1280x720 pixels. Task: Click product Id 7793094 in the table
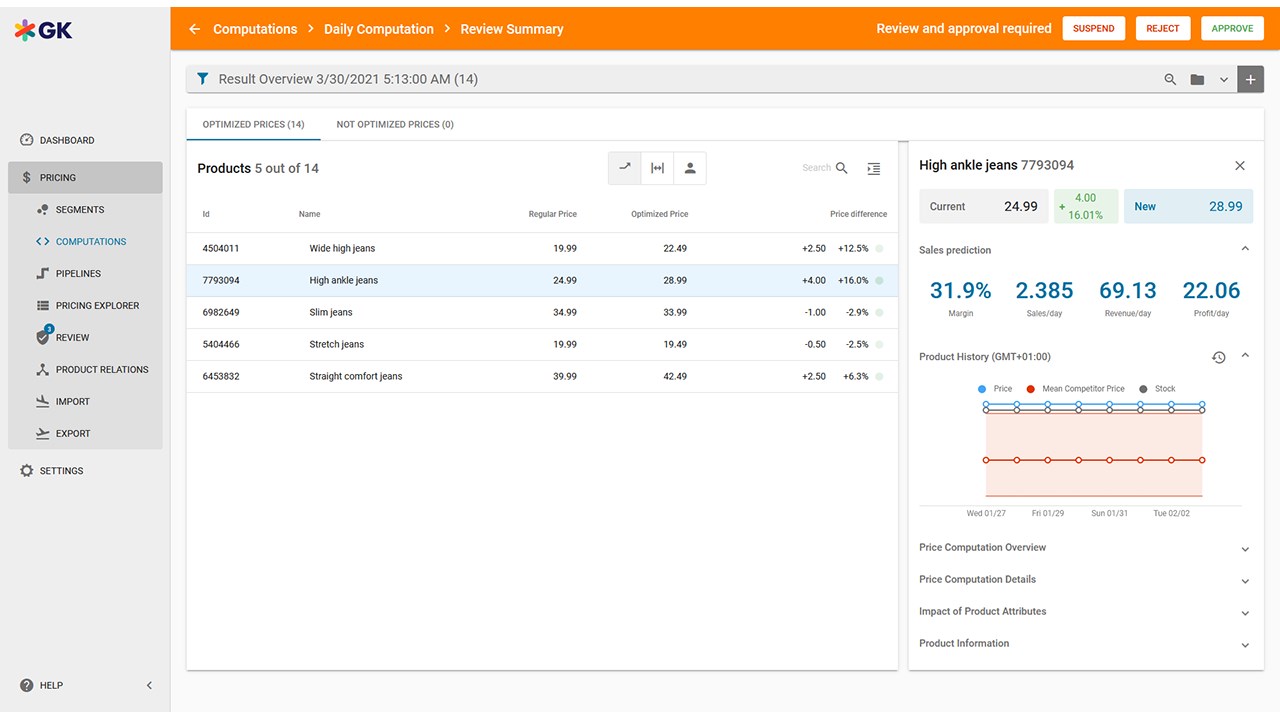[x=221, y=281]
